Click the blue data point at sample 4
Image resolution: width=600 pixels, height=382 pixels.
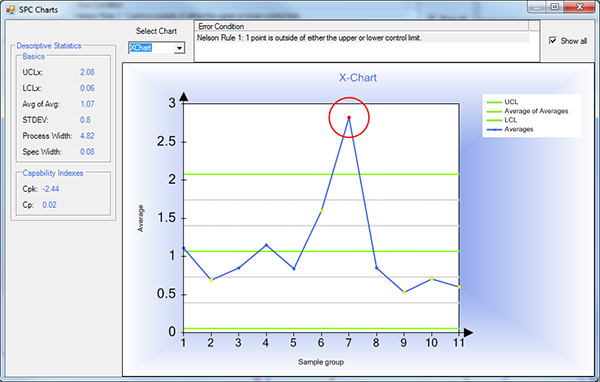pyautogui.click(x=266, y=245)
